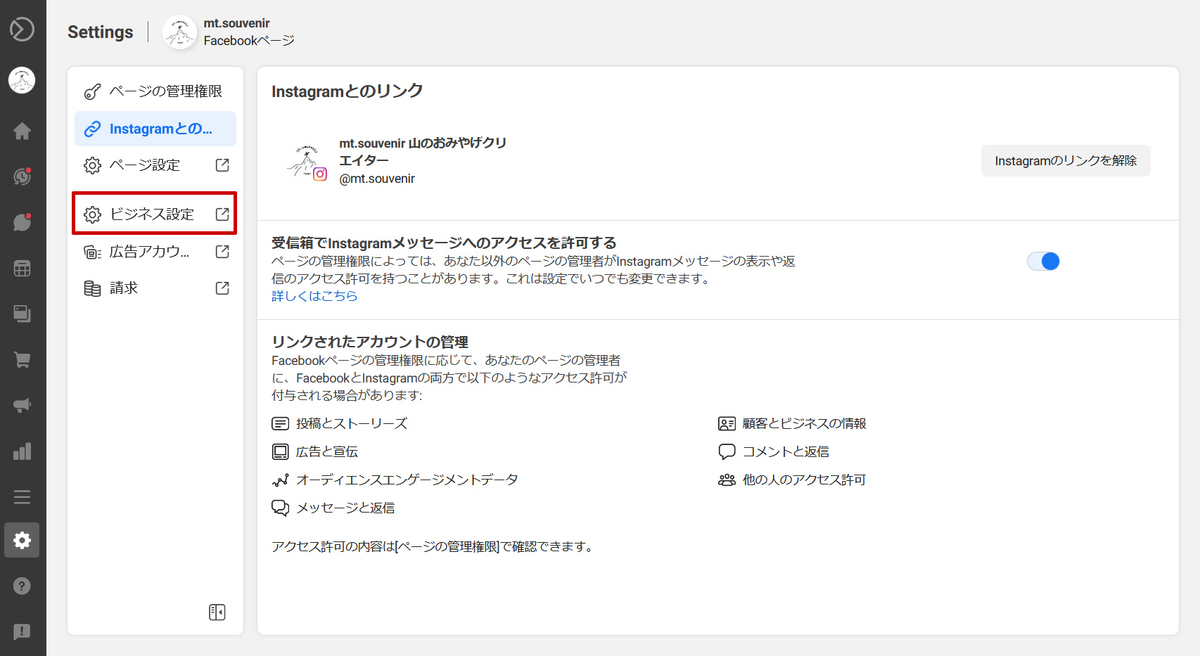
Task: Open the commerce shopping cart icon
Action: 22,359
